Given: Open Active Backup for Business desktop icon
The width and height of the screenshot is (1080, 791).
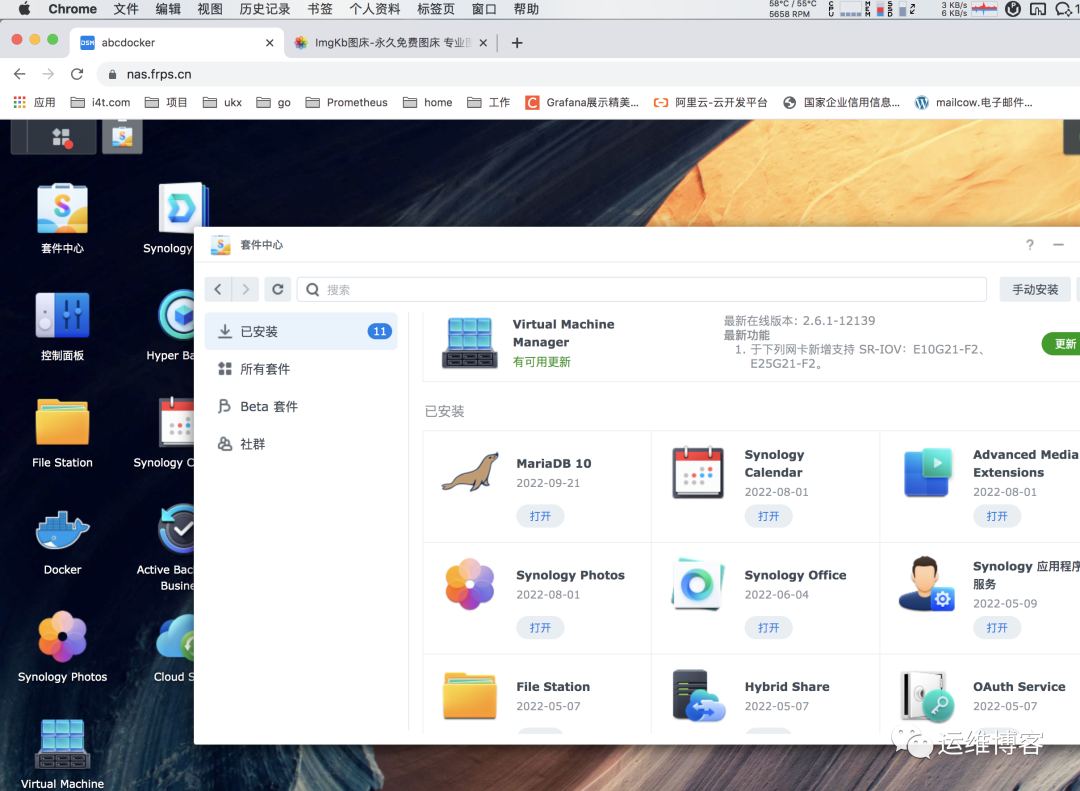Looking at the screenshot, I should pyautogui.click(x=176, y=530).
